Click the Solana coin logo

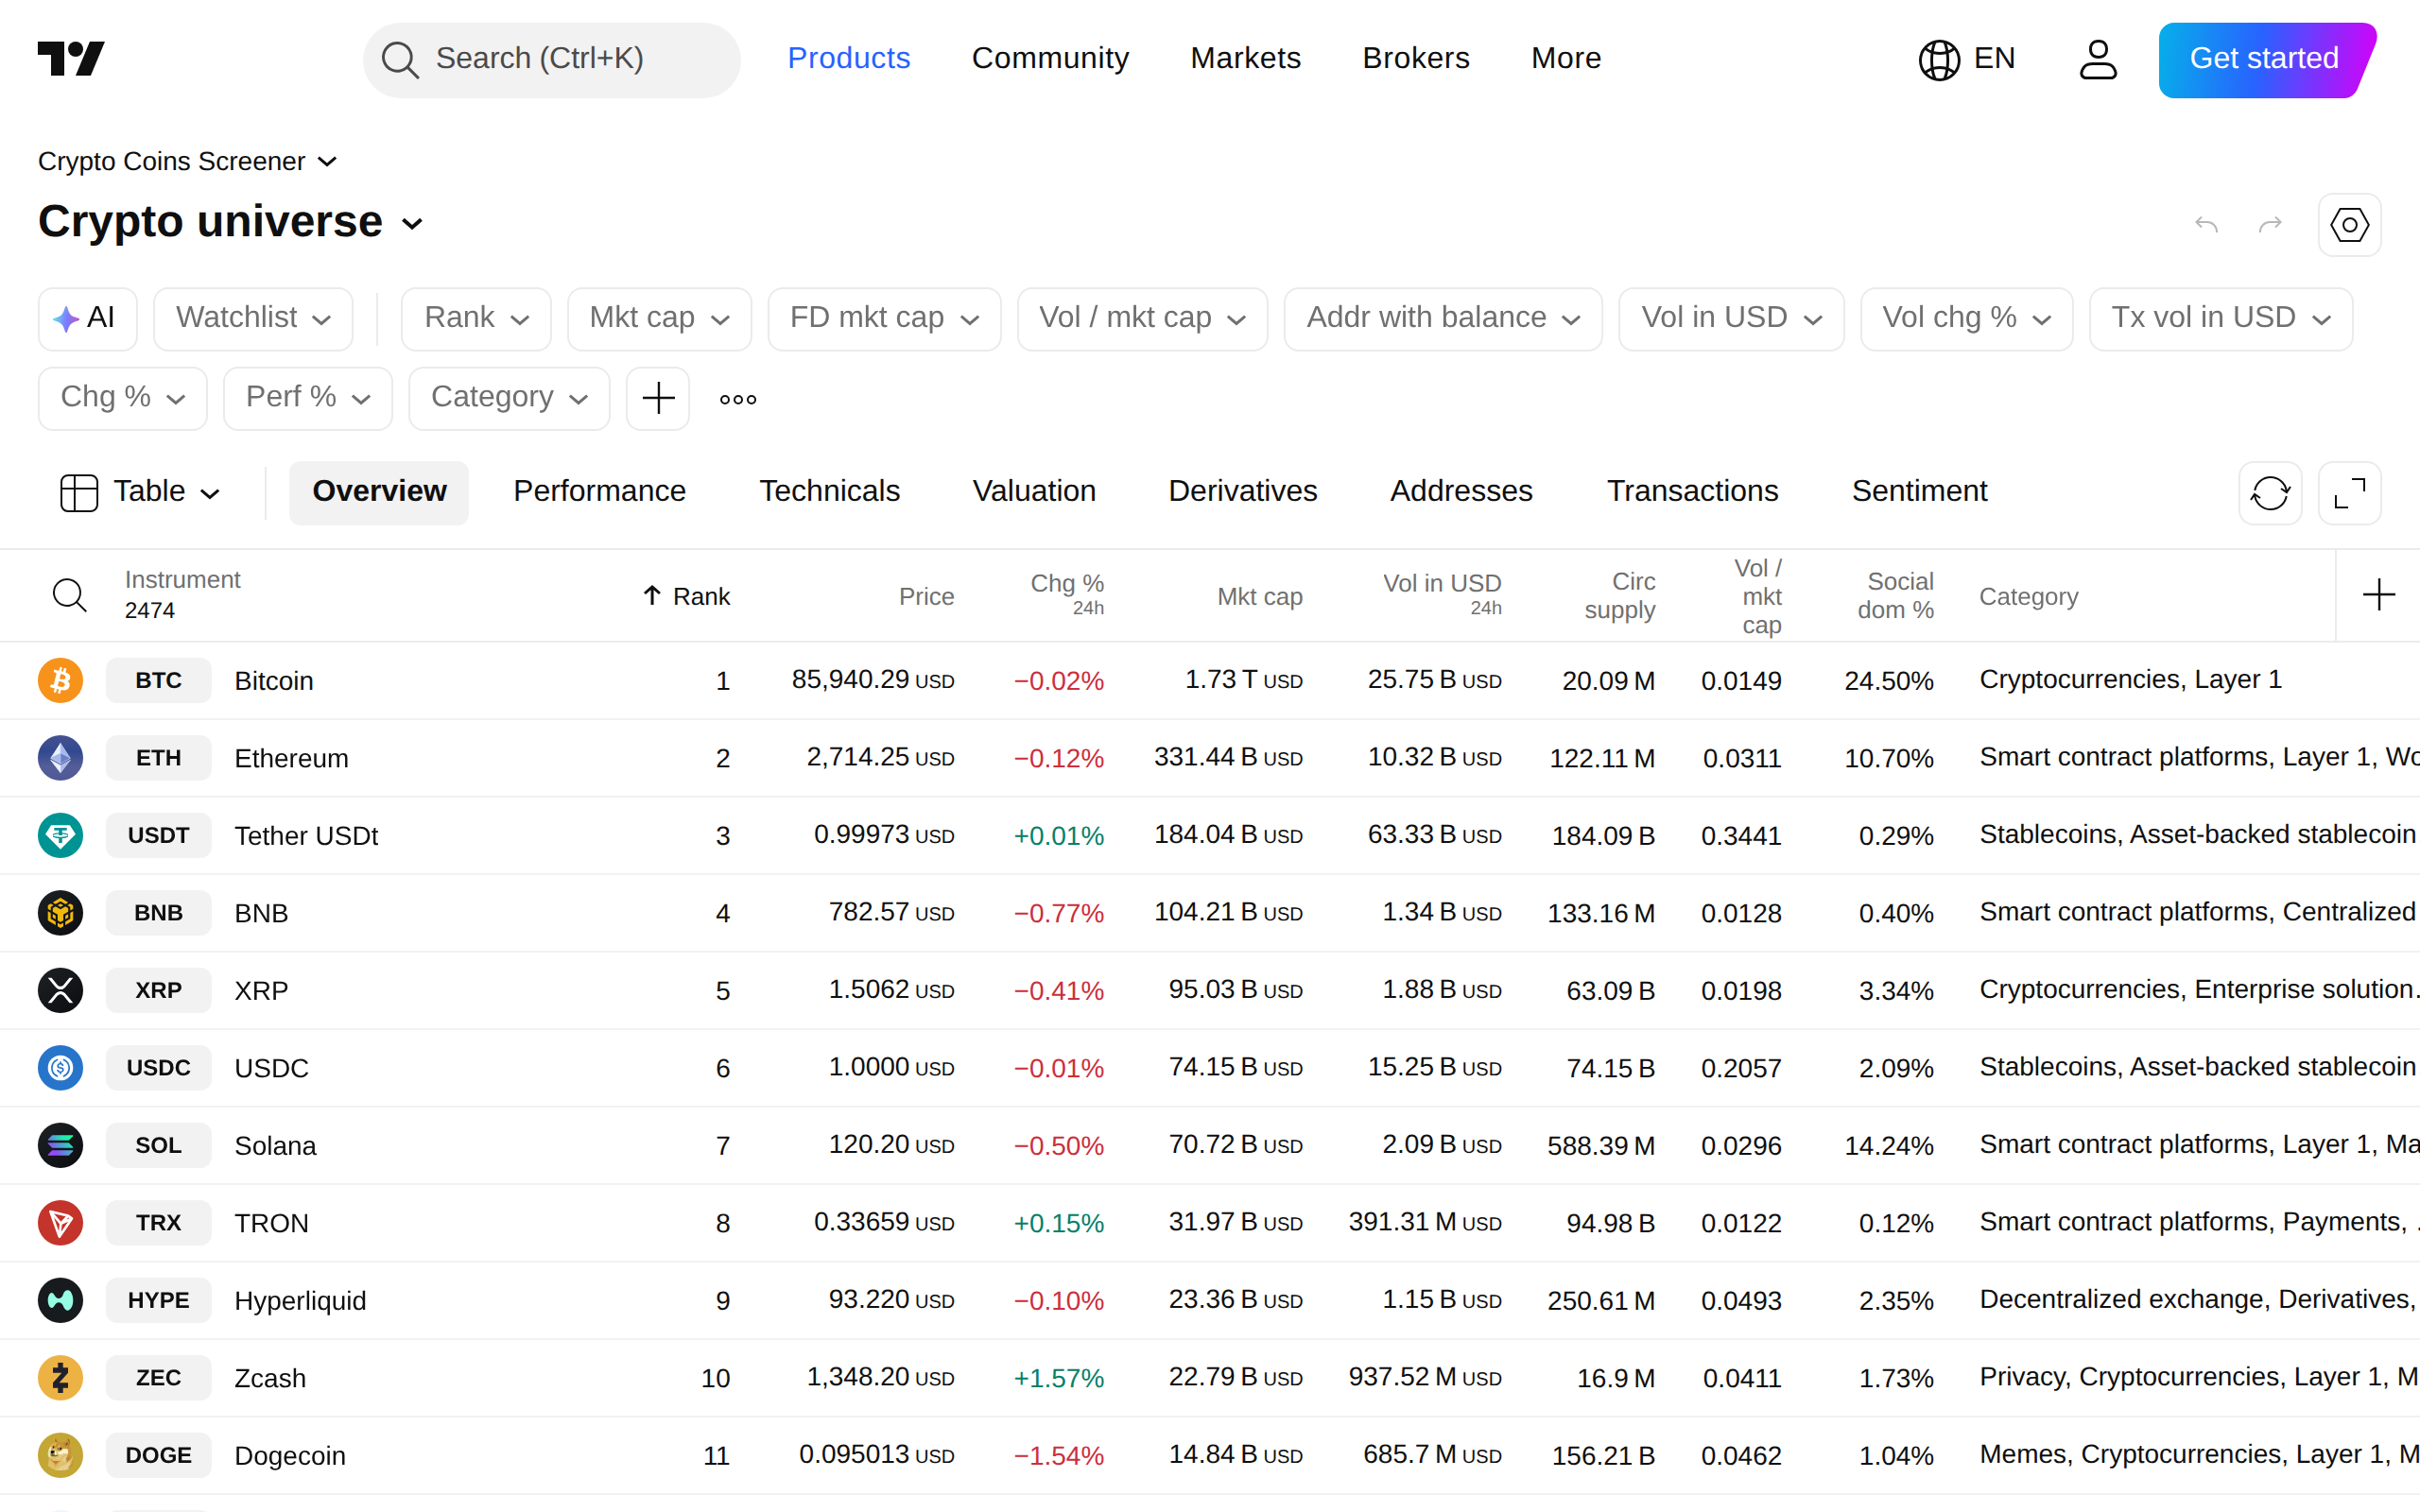[60, 1145]
